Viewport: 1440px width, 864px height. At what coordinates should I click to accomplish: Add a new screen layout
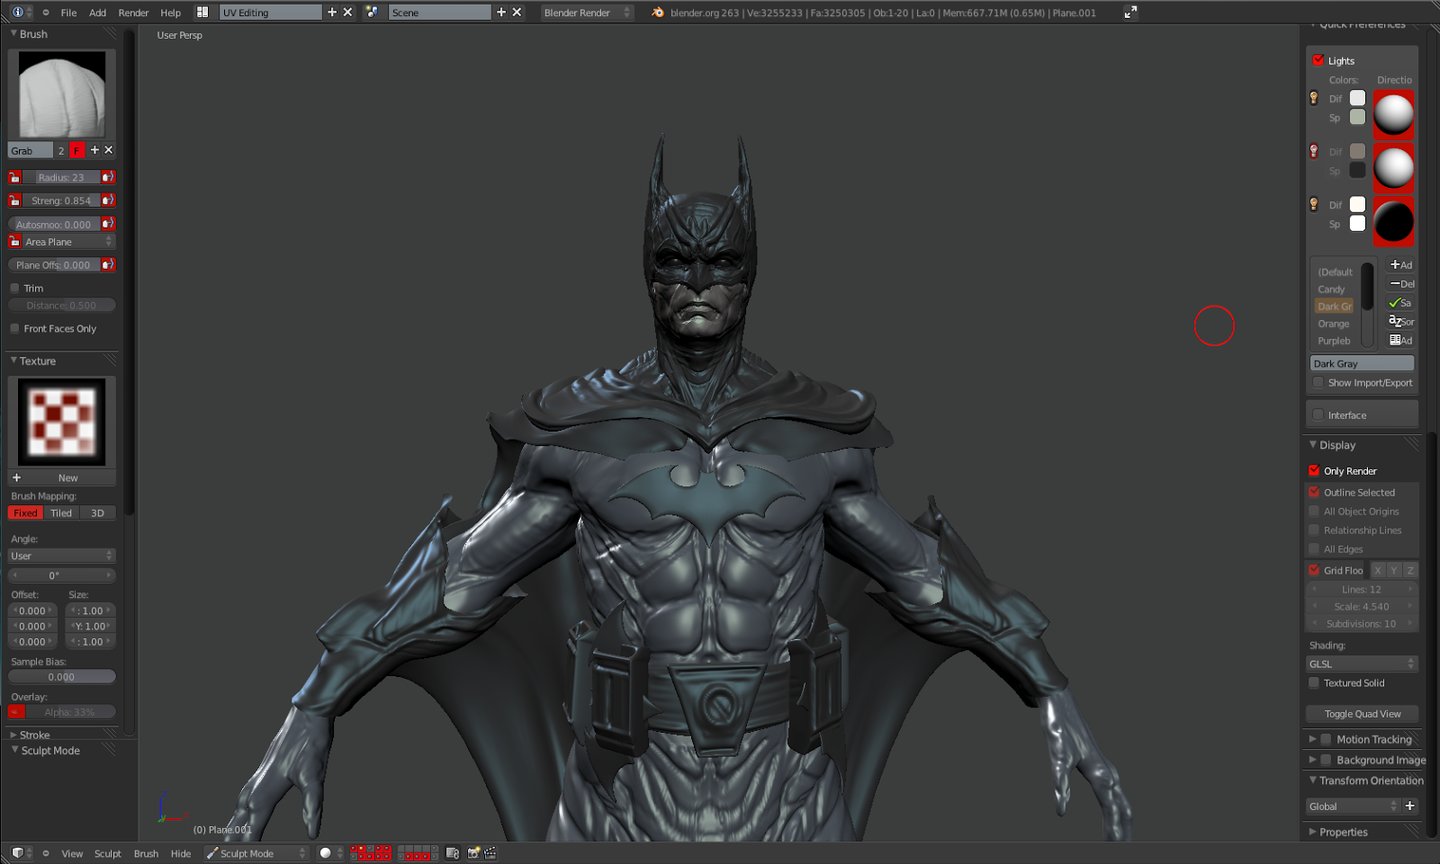[x=332, y=12]
